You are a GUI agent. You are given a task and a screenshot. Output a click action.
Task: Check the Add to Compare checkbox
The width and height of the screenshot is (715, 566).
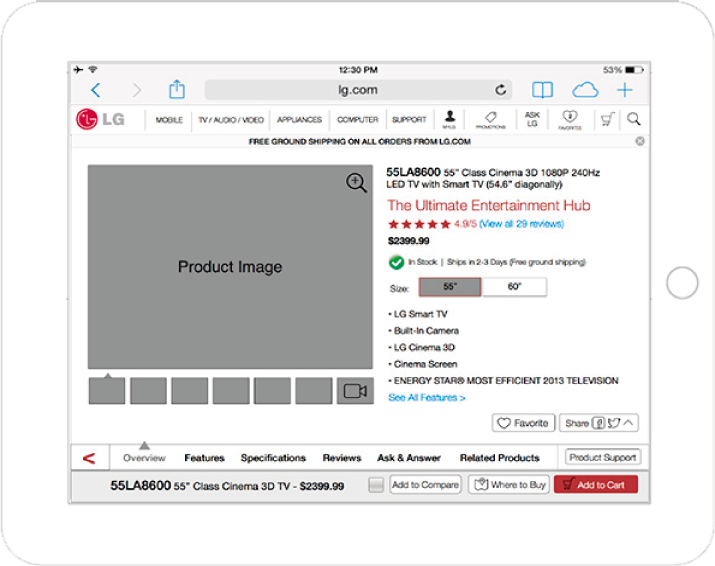[x=376, y=485]
